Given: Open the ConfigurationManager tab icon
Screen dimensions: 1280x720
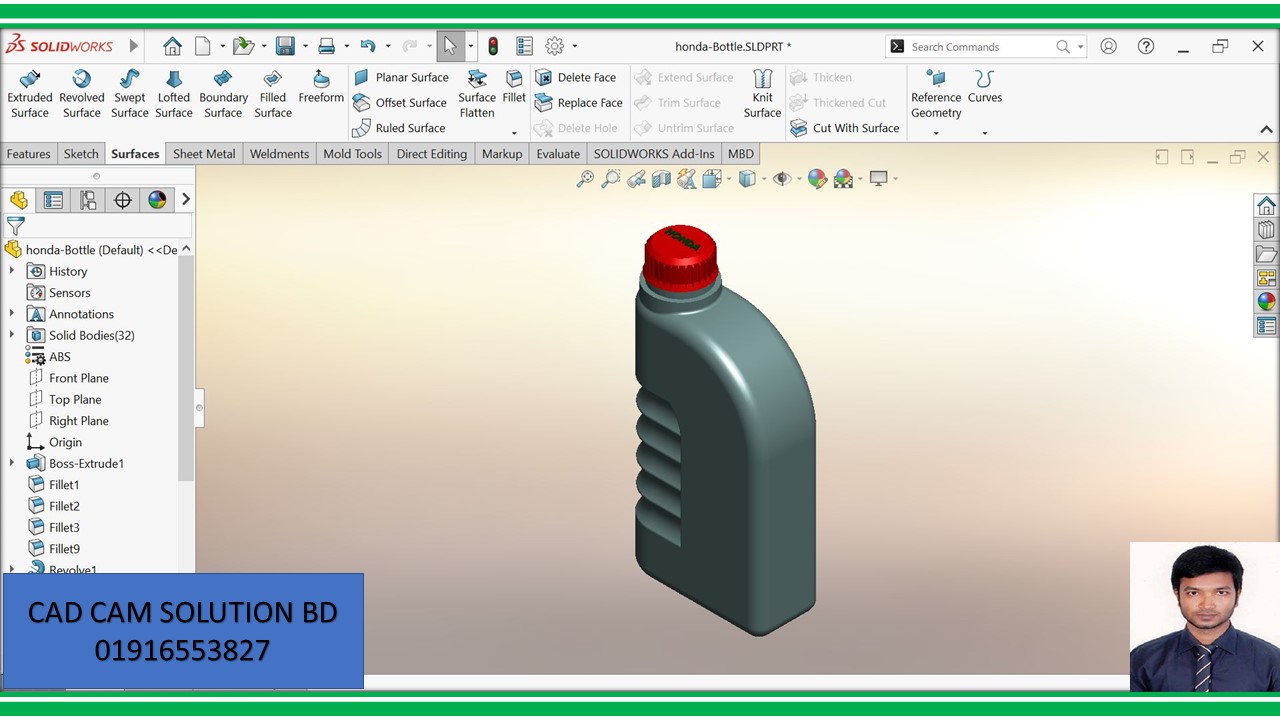Looking at the screenshot, I should (x=88, y=200).
